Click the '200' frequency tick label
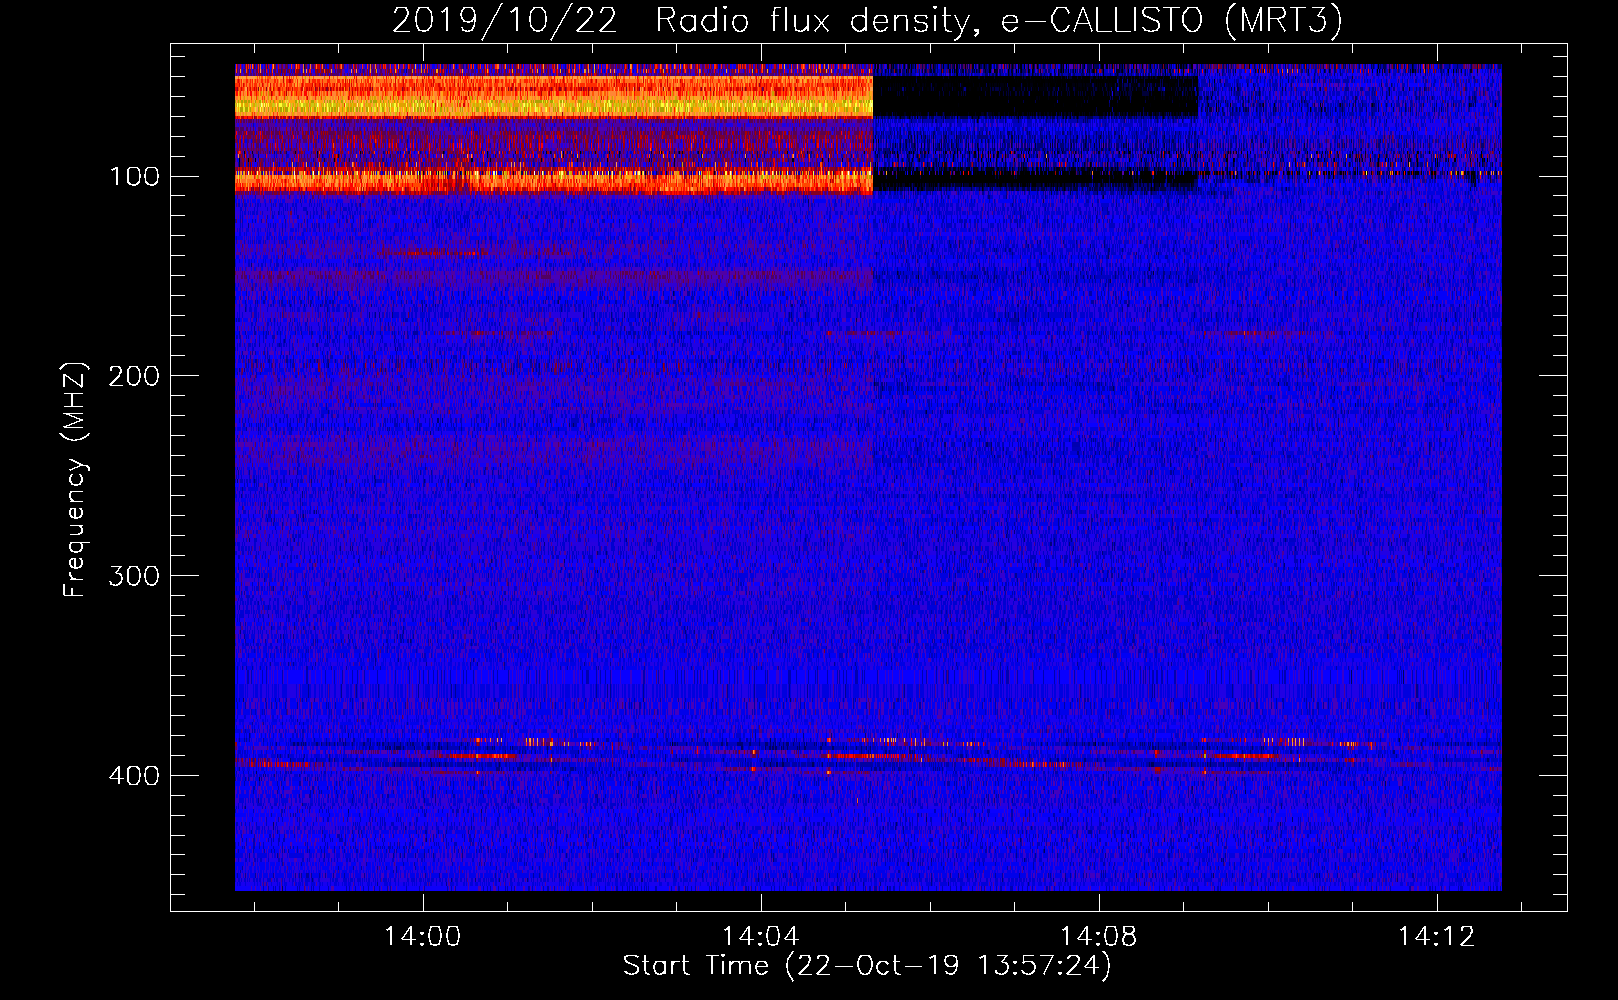Image resolution: width=1618 pixels, height=1000 pixels. click(x=134, y=376)
